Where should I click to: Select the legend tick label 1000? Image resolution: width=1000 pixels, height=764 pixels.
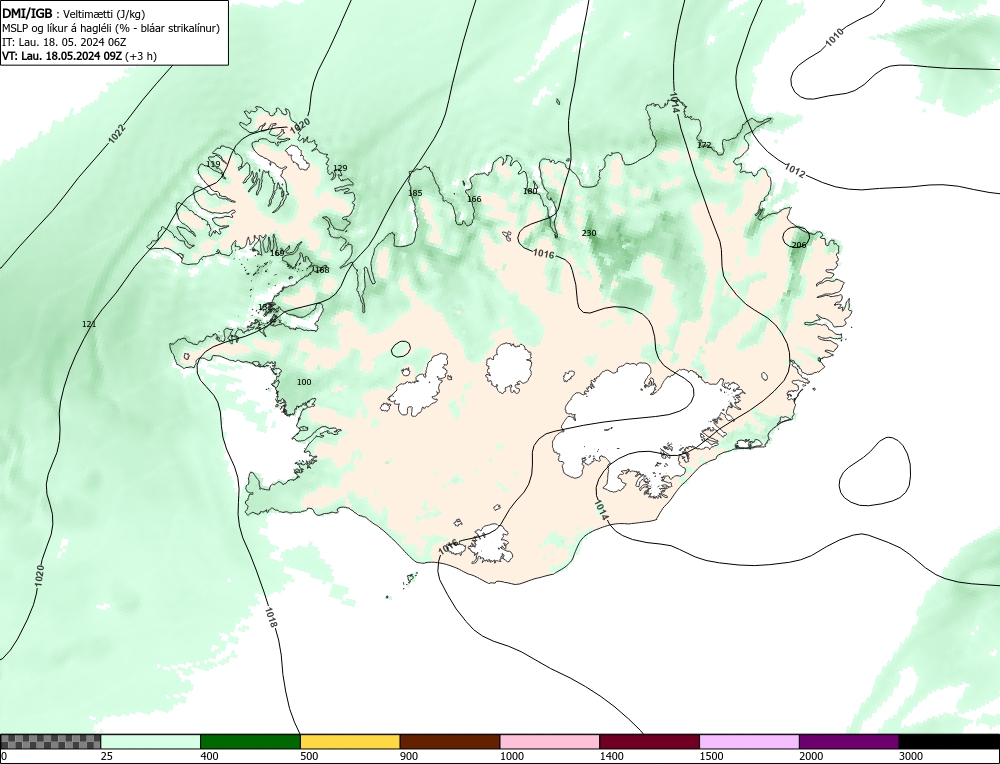511,756
